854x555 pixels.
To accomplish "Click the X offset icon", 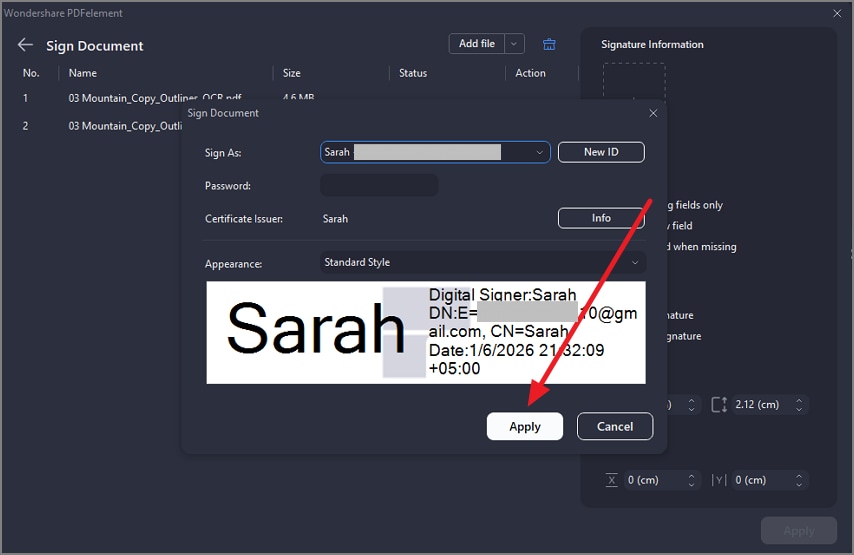I will 612,480.
